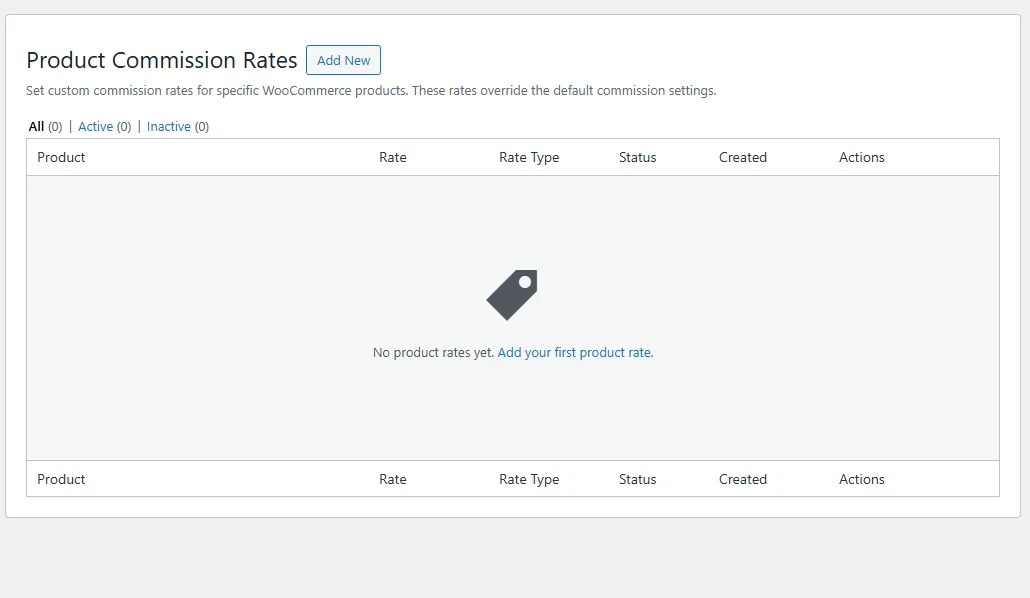The width and height of the screenshot is (1030, 598).
Task: Select the All filter view
Action: tap(35, 126)
